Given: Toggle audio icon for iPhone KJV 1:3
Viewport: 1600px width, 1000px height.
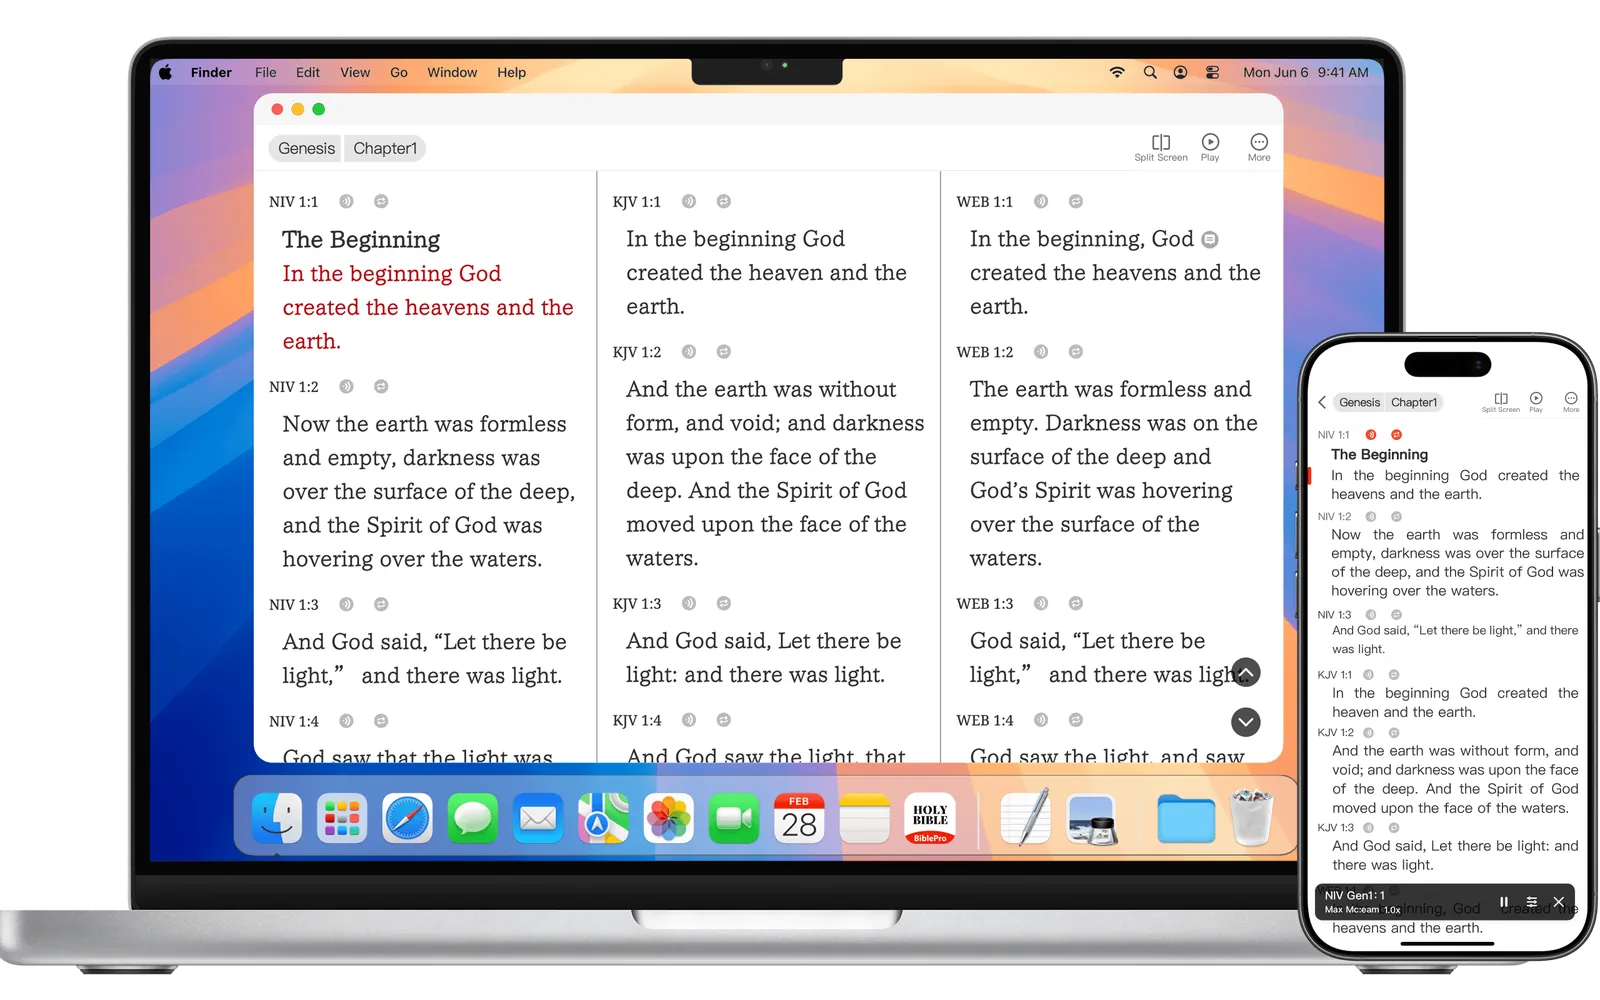Looking at the screenshot, I should [1368, 828].
